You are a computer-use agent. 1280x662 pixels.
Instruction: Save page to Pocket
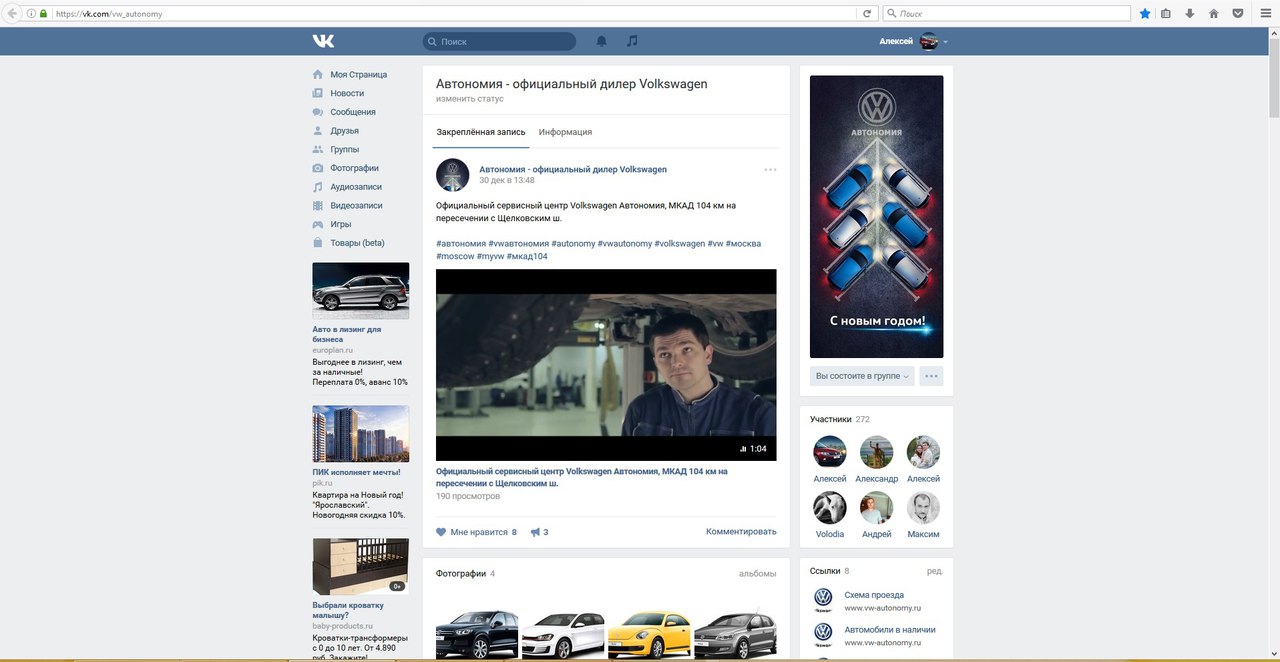[1238, 14]
